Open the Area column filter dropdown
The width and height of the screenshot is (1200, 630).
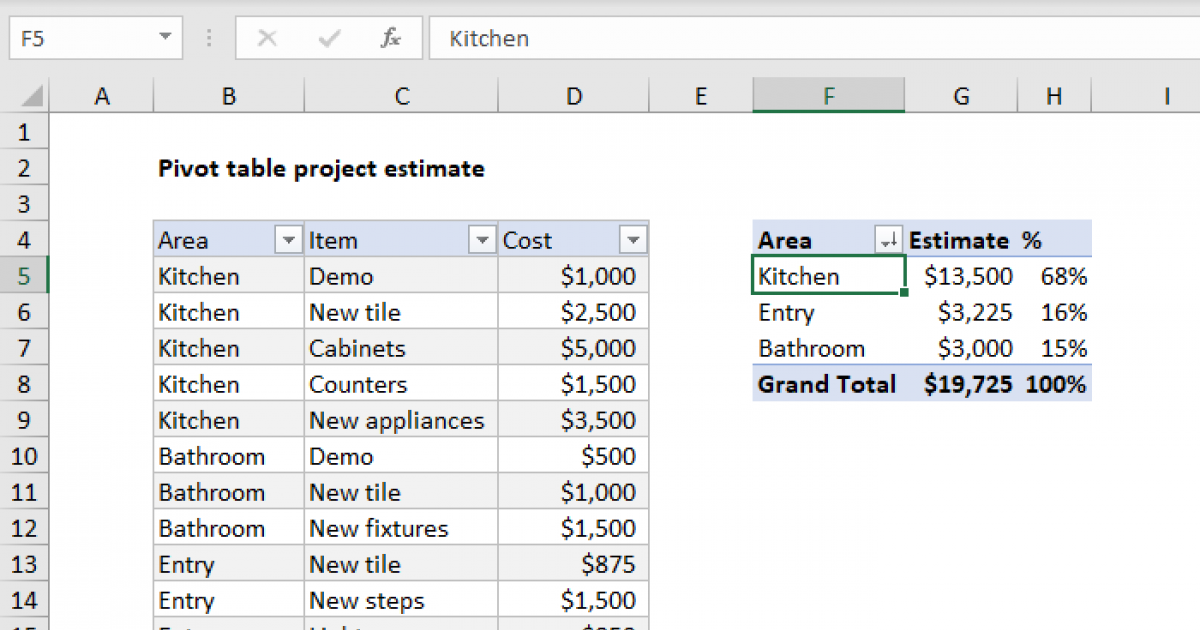pyautogui.click(x=288, y=240)
